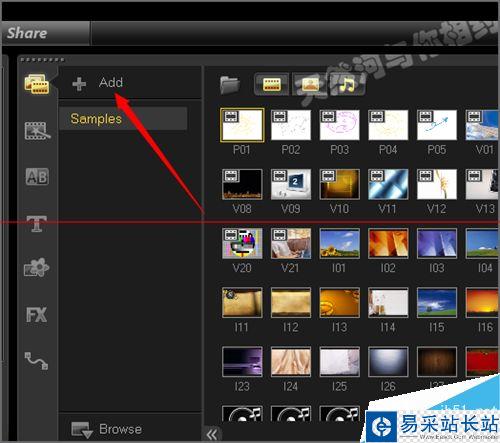
Task: Click the Browse button
Action: pyautogui.click(x=107, y=429)
